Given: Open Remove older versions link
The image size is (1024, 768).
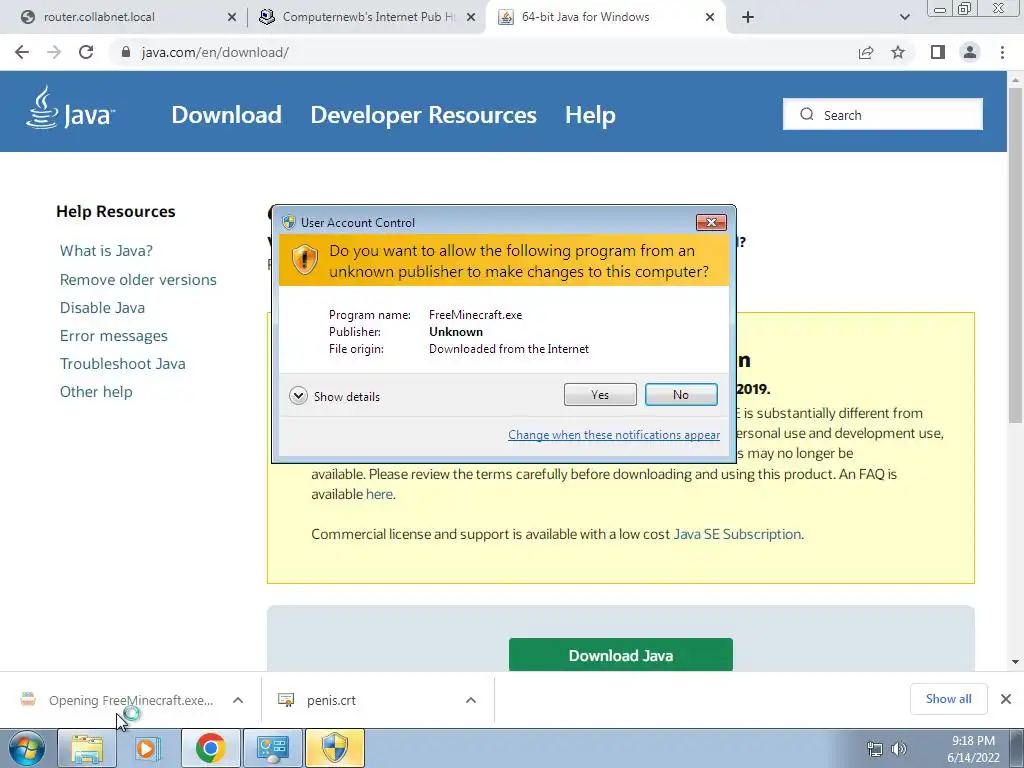Looking at the screenshot, I should (138, 280).
